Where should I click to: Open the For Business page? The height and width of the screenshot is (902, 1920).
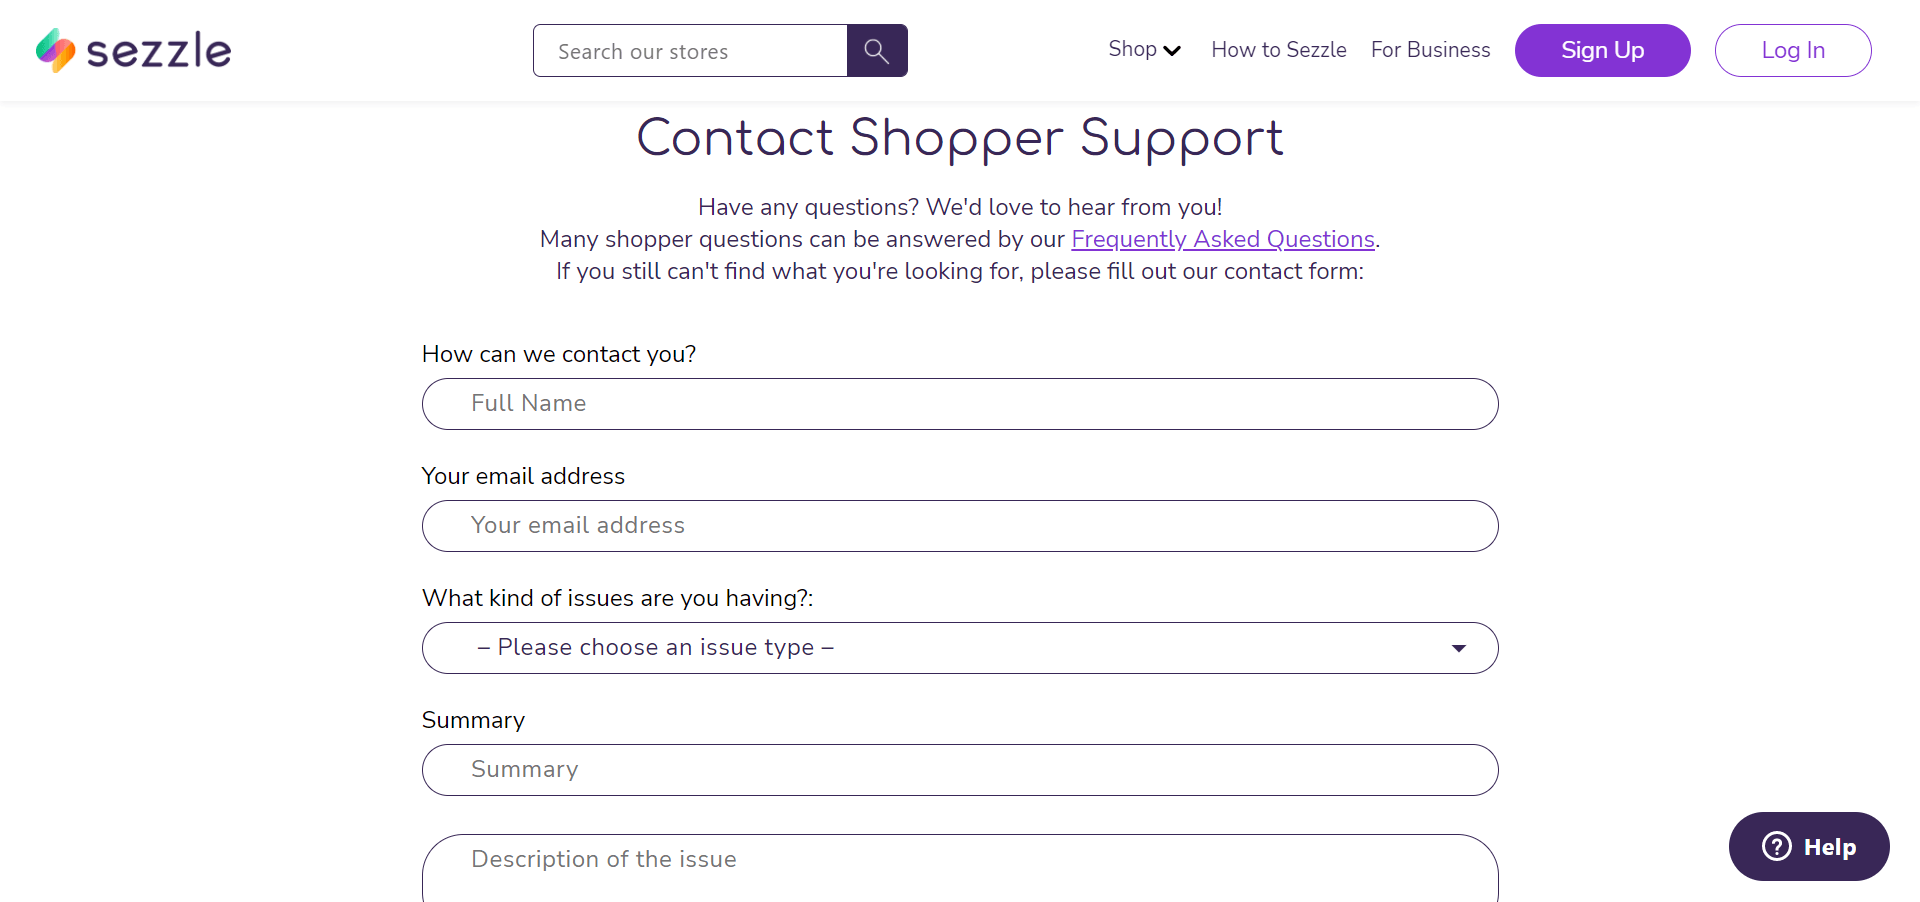[x=1430, y=50]
